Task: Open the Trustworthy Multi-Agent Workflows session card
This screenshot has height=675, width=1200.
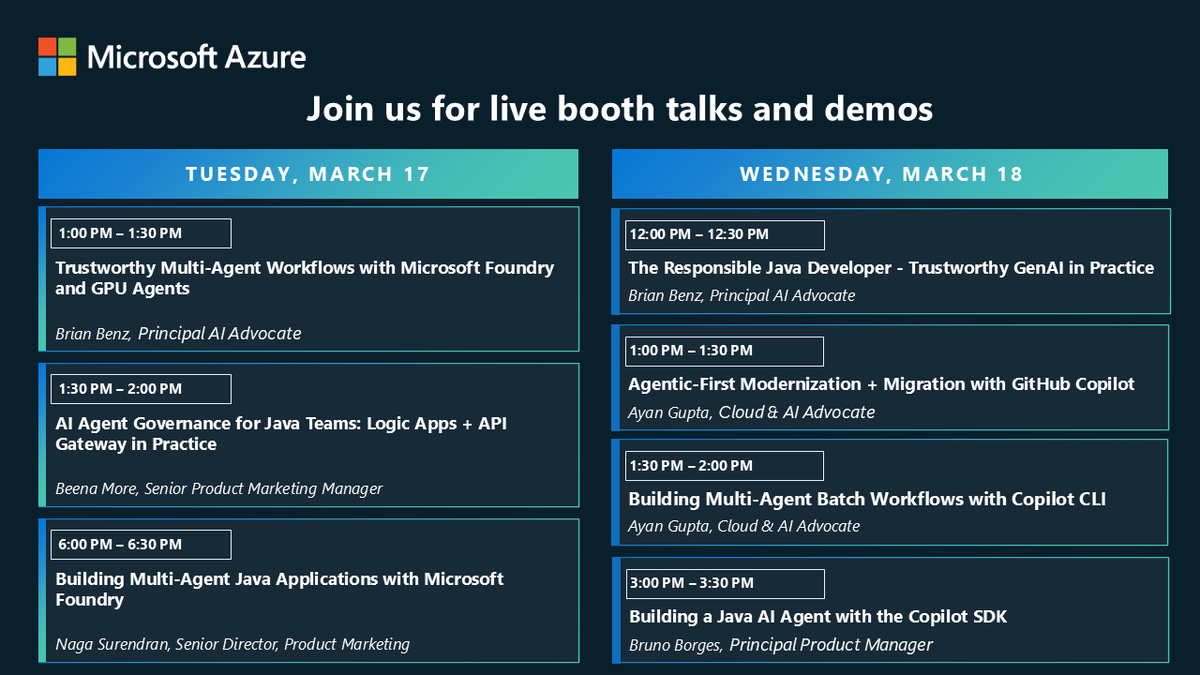Action: (305, 278)
